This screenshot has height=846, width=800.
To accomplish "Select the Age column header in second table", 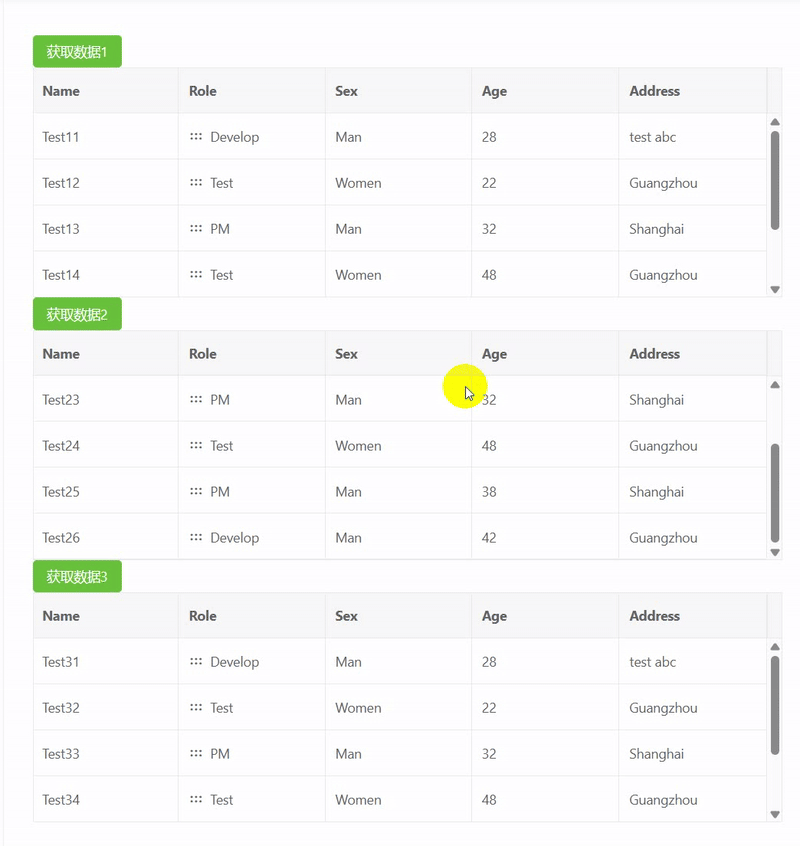I will pyautogui.click(x=494, y=354).
